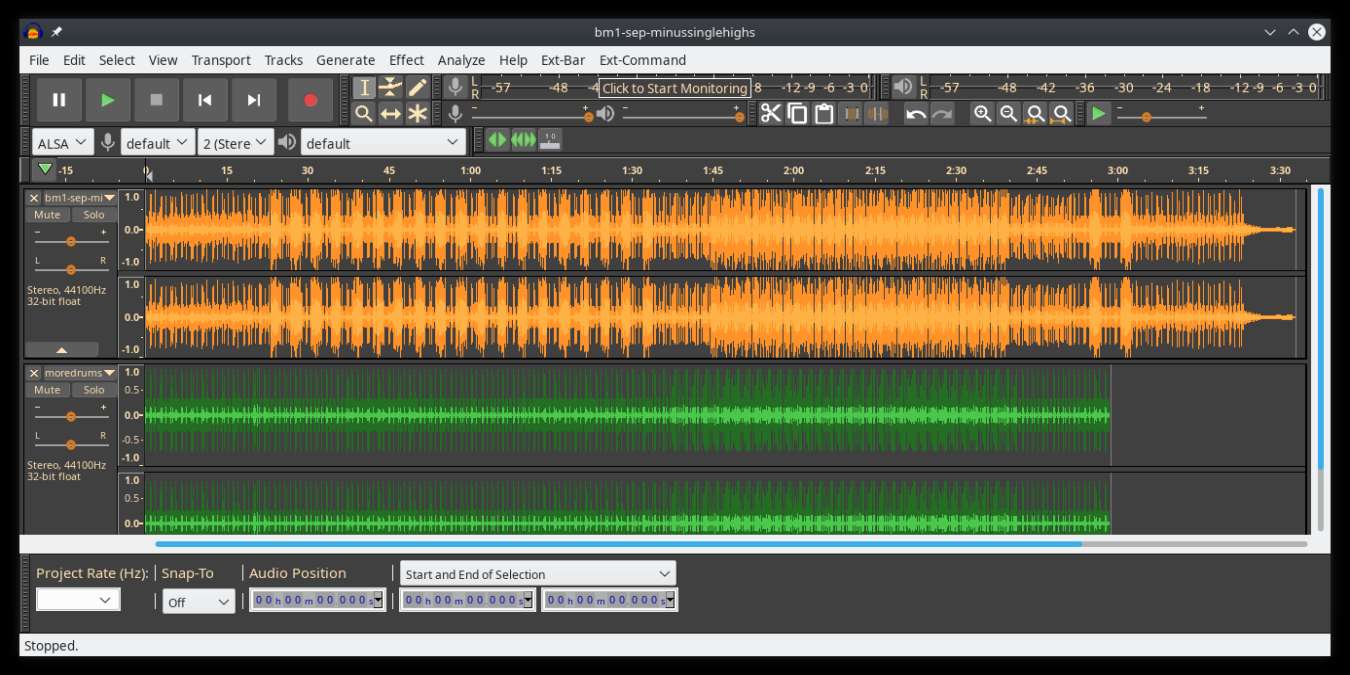Open the Effect menu
The height and width of the screenshot is (675, 1350).
tap(406, 60)
